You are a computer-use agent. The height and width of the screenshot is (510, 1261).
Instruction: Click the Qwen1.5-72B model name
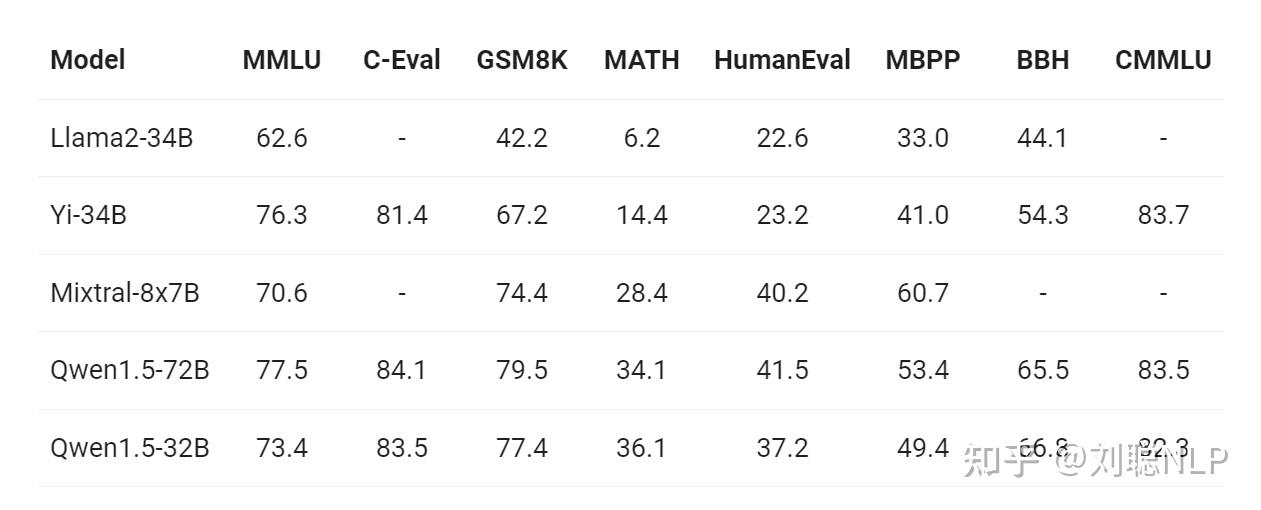pyautogui.click(x=130, y=370)
